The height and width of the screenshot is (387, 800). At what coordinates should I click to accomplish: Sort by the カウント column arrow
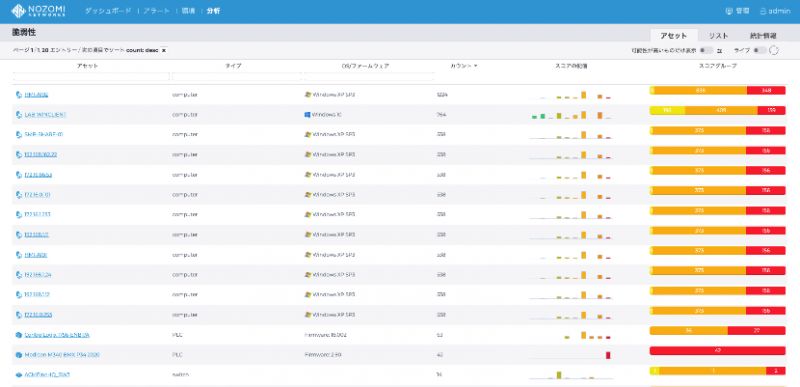tap(476, 66)
